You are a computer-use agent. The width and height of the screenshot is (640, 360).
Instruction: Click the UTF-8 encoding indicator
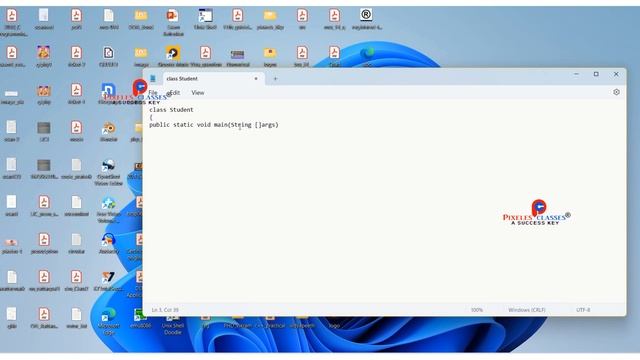583,310
